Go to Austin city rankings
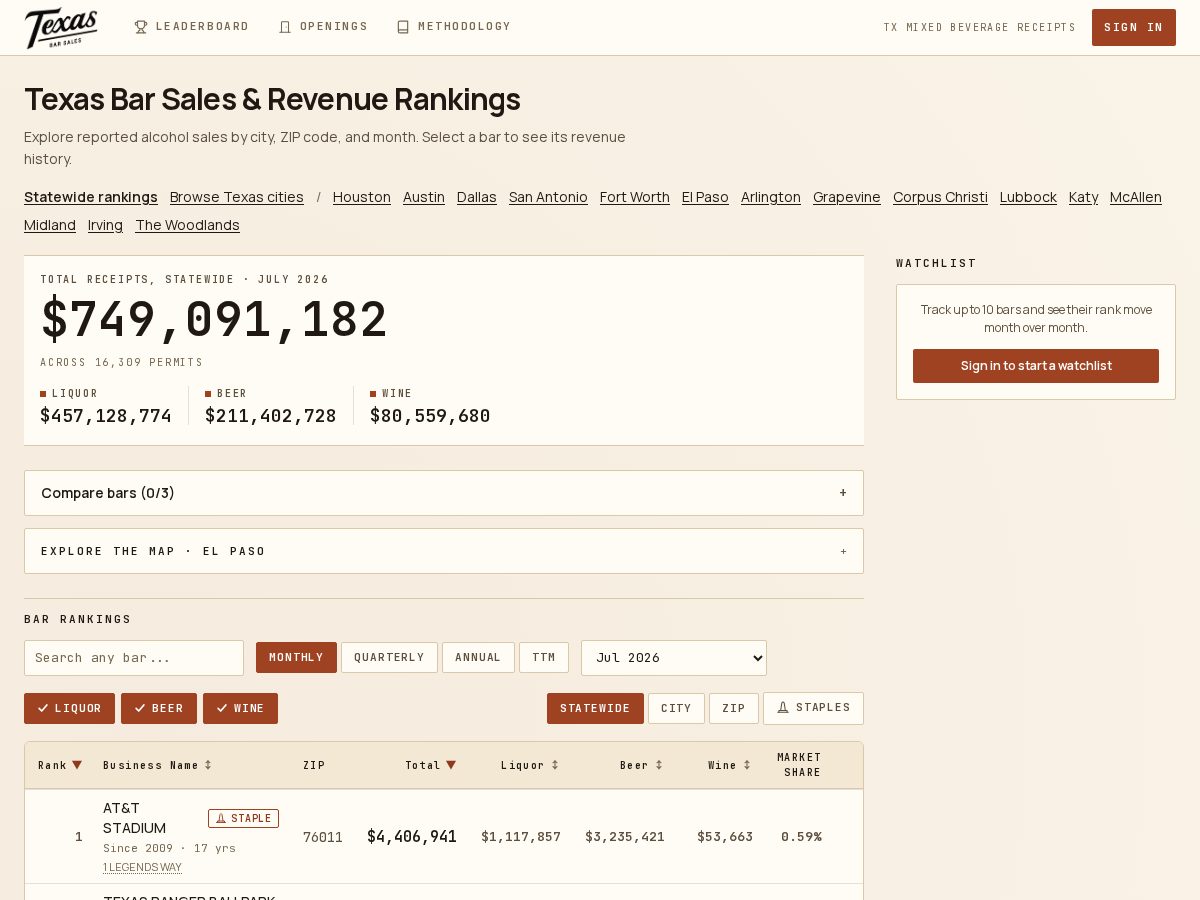 coord(424,197)
